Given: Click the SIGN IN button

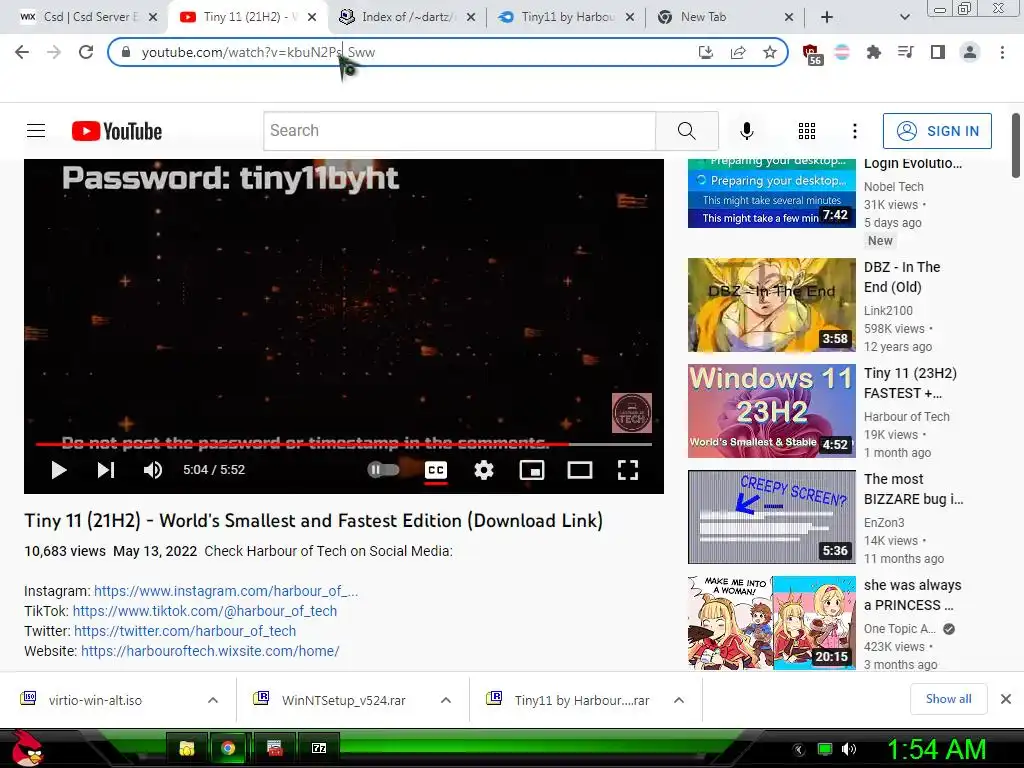Looking at the screenshot, I should tap(937, 131).
